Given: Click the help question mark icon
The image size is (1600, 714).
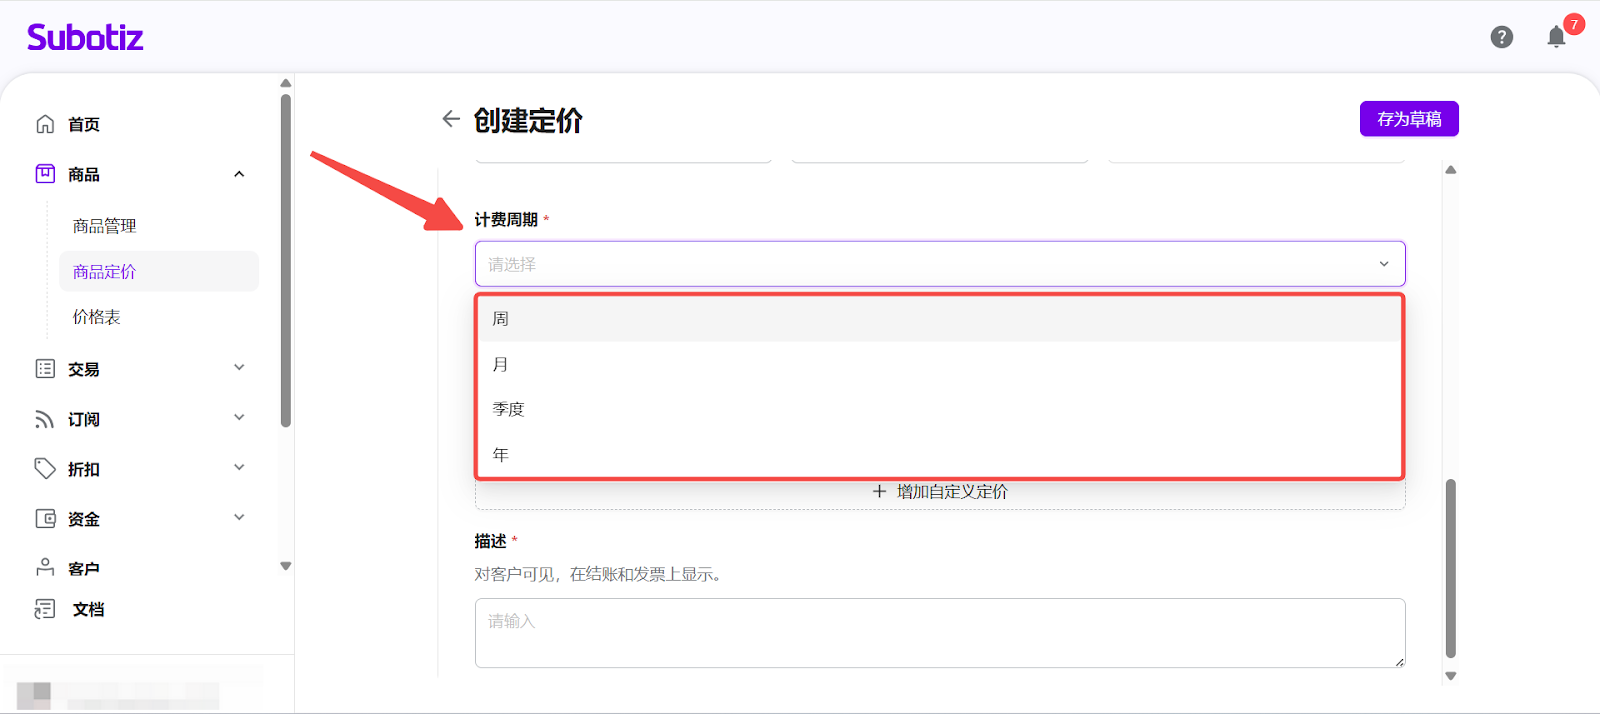Looking at the screenshot, I should click(x=1501, y=37).
